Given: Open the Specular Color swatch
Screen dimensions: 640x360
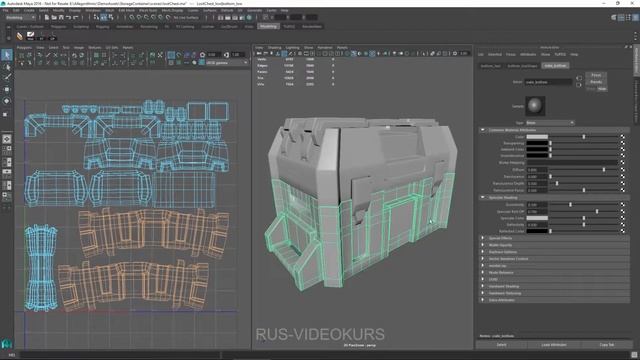Looking at the screenshot, I should (x=537, y=218).
